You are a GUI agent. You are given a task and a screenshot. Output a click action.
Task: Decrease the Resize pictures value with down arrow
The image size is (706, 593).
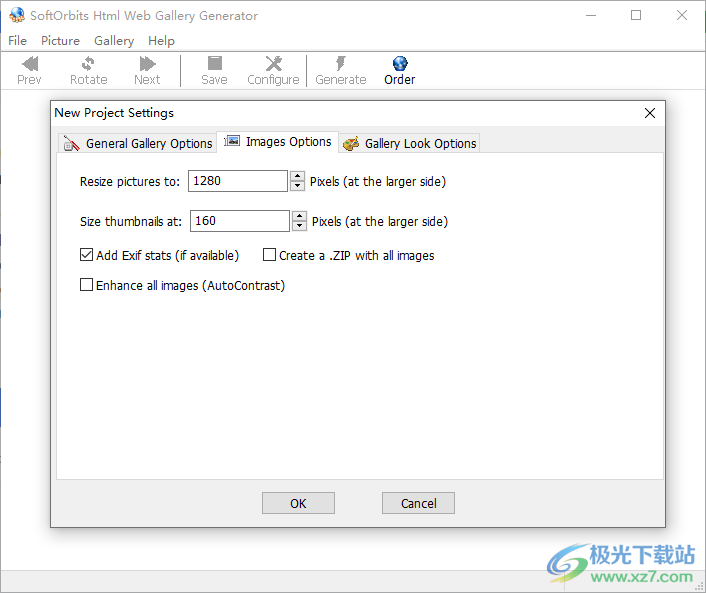click(x=297, y=186)
